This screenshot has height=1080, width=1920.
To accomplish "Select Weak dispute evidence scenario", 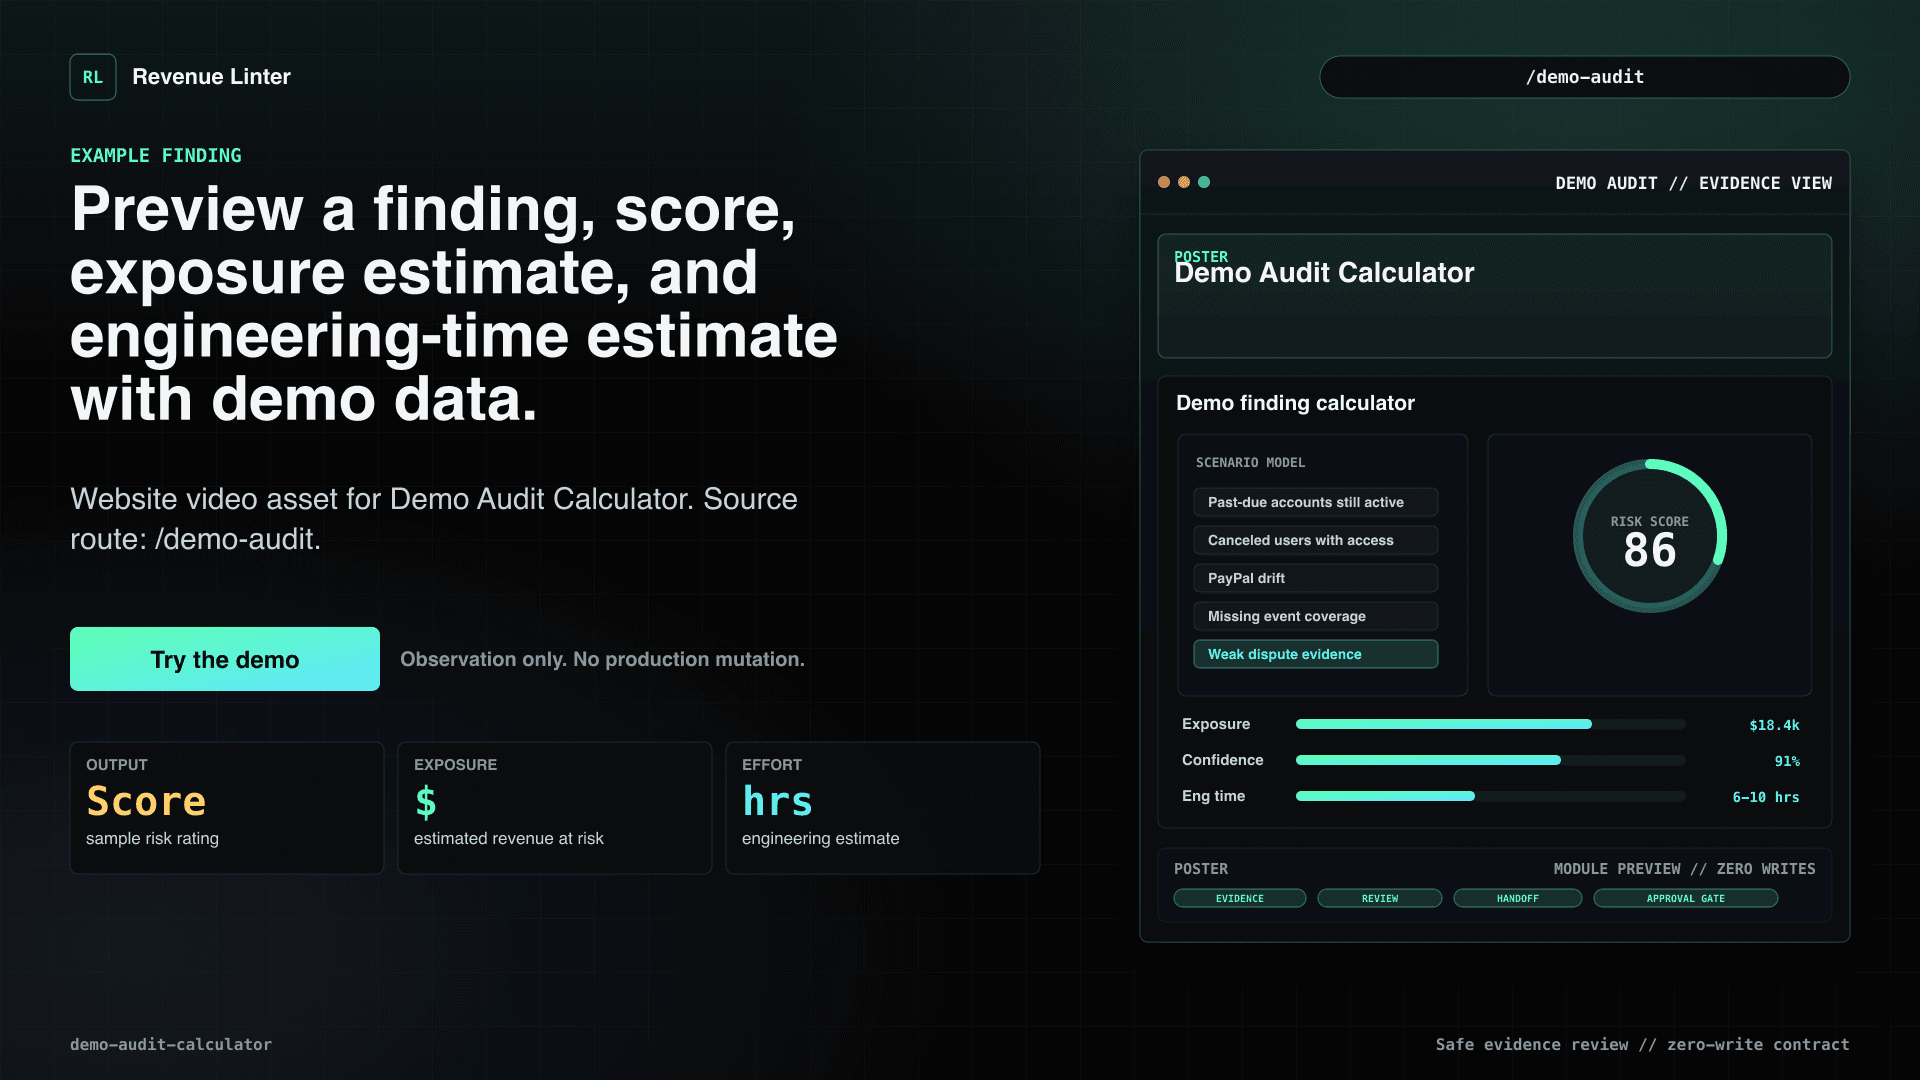I will click(x=1315, y=654).
